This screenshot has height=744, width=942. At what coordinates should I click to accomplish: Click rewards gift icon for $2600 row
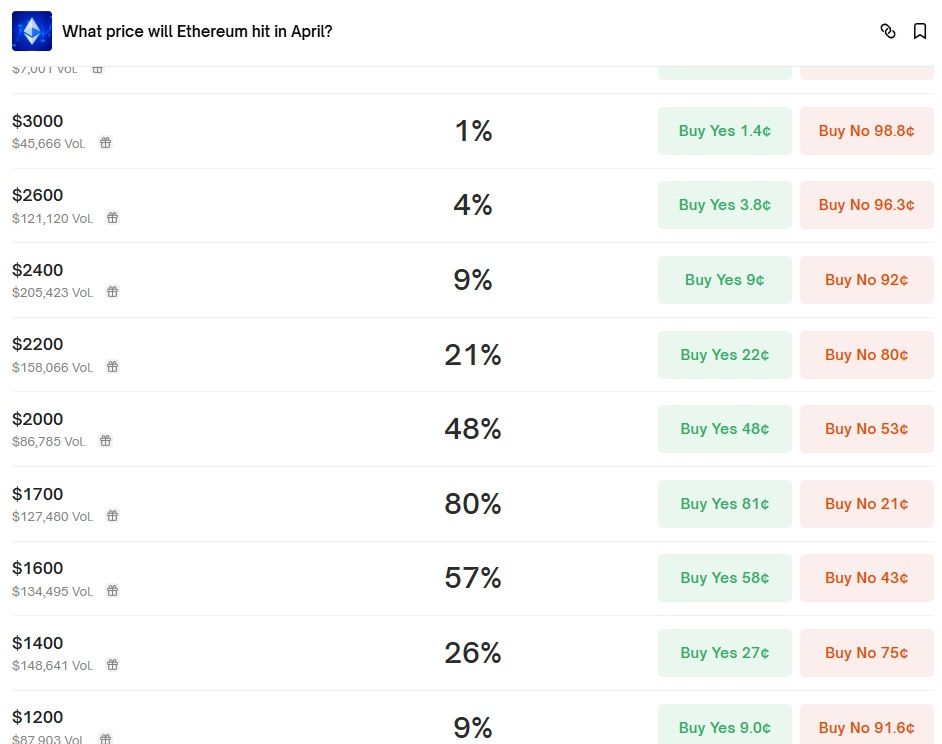click(x=112, y=218)
